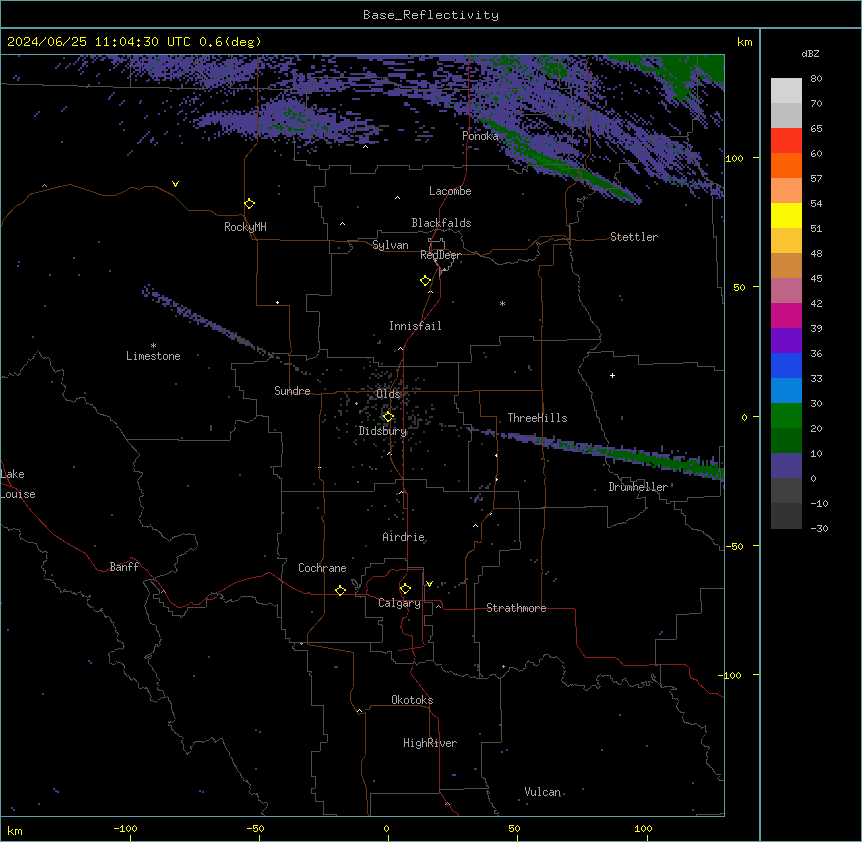Click the Innisfail city label
The width and height of the screenshot is (862, 842).
(x=415, y=326)
